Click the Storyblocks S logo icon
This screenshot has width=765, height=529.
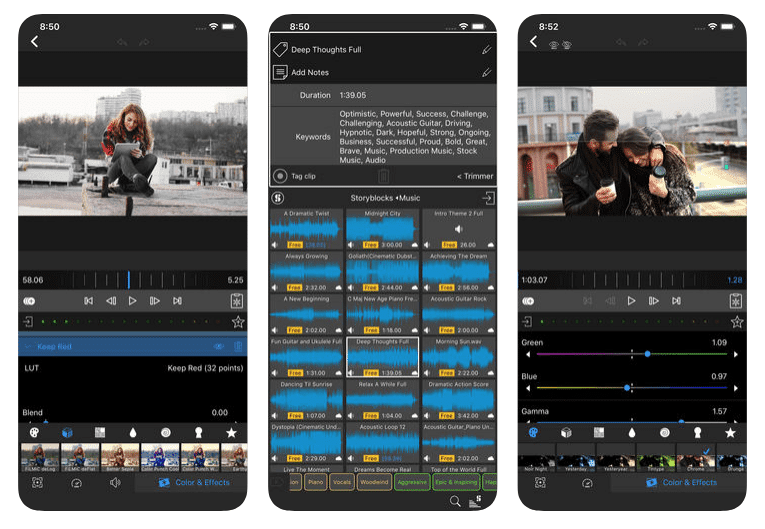point(278,198)
